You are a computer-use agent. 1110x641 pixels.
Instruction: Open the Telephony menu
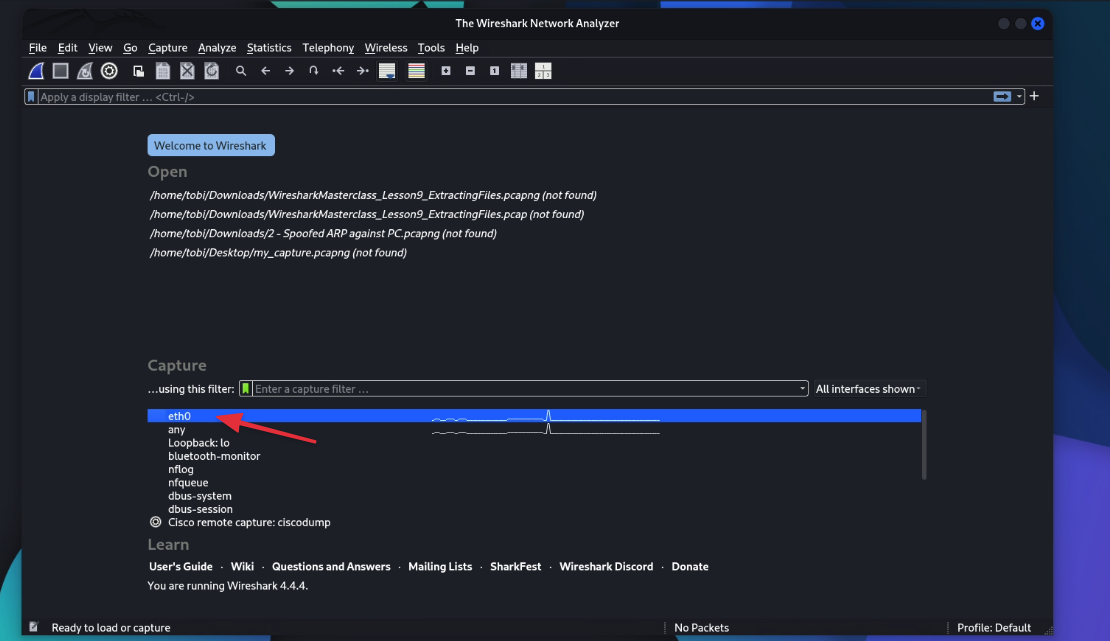click(328, 48)
